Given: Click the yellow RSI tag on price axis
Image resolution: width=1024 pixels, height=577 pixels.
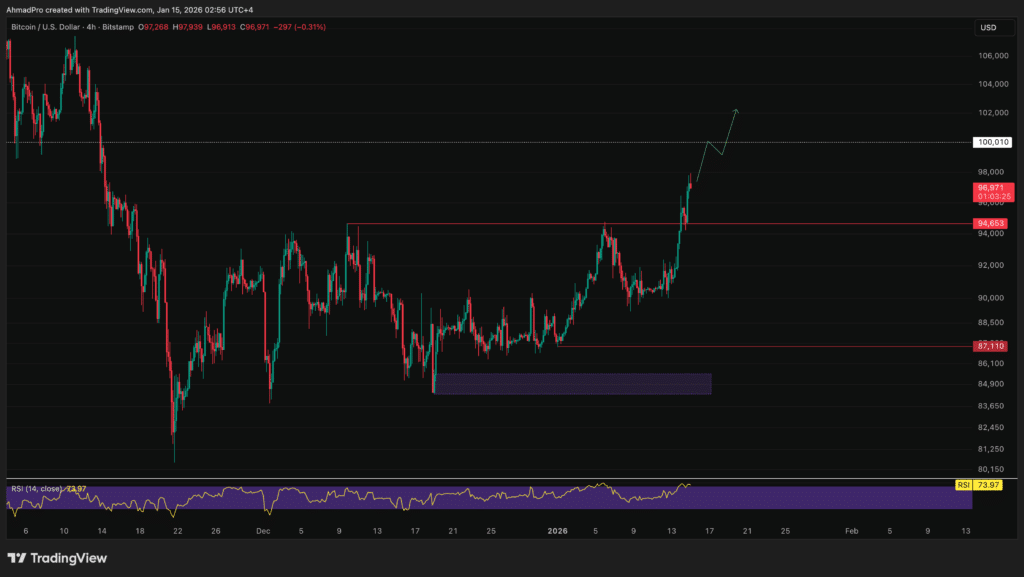Looking at the screenshot, I should (964, 485).
